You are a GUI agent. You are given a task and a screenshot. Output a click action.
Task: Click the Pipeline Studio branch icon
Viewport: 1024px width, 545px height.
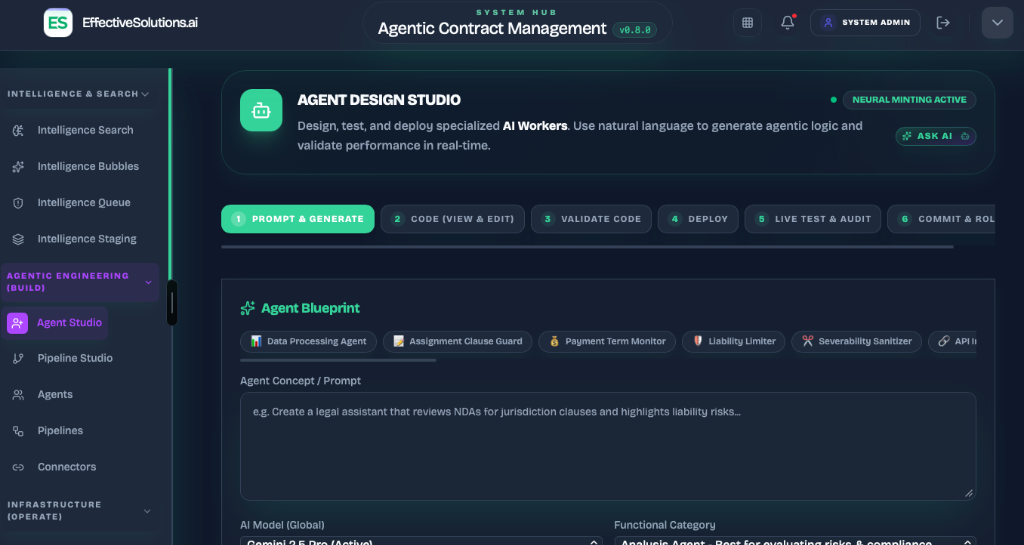coord(18,358)
